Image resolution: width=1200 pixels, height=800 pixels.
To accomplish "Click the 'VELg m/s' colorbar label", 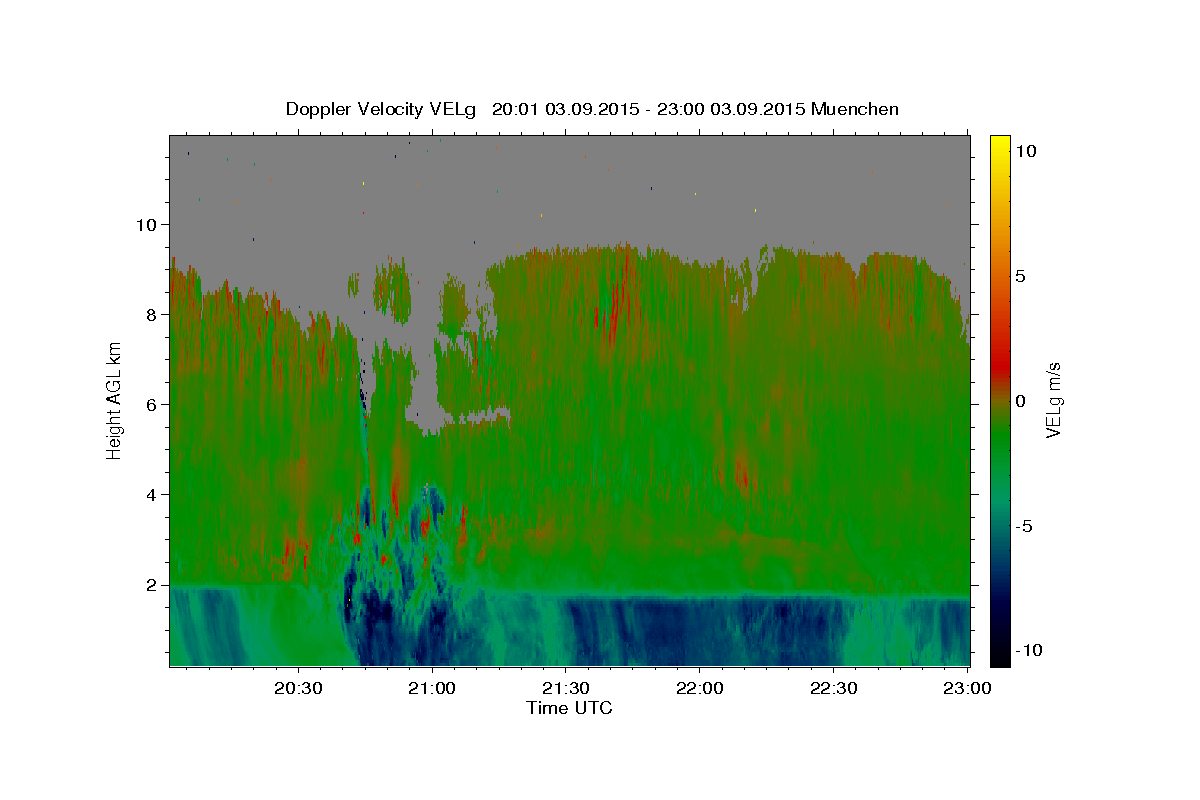I will tap(1053, 400).
